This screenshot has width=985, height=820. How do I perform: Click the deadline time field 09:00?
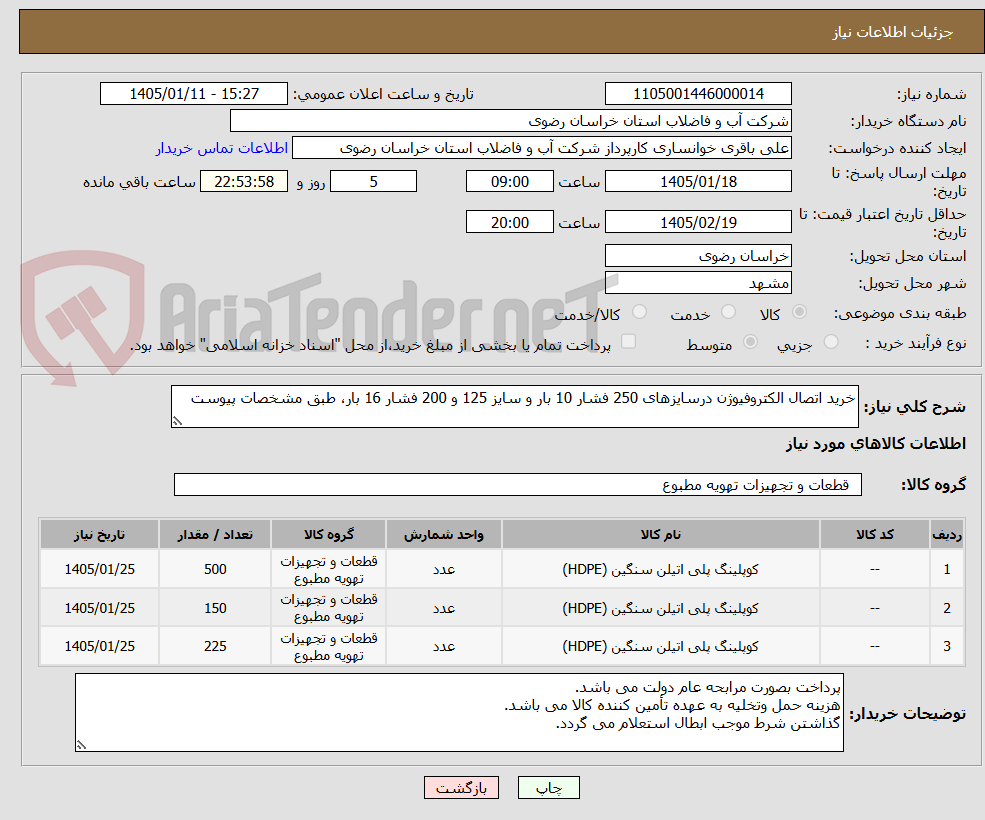(x=509, y=182)
